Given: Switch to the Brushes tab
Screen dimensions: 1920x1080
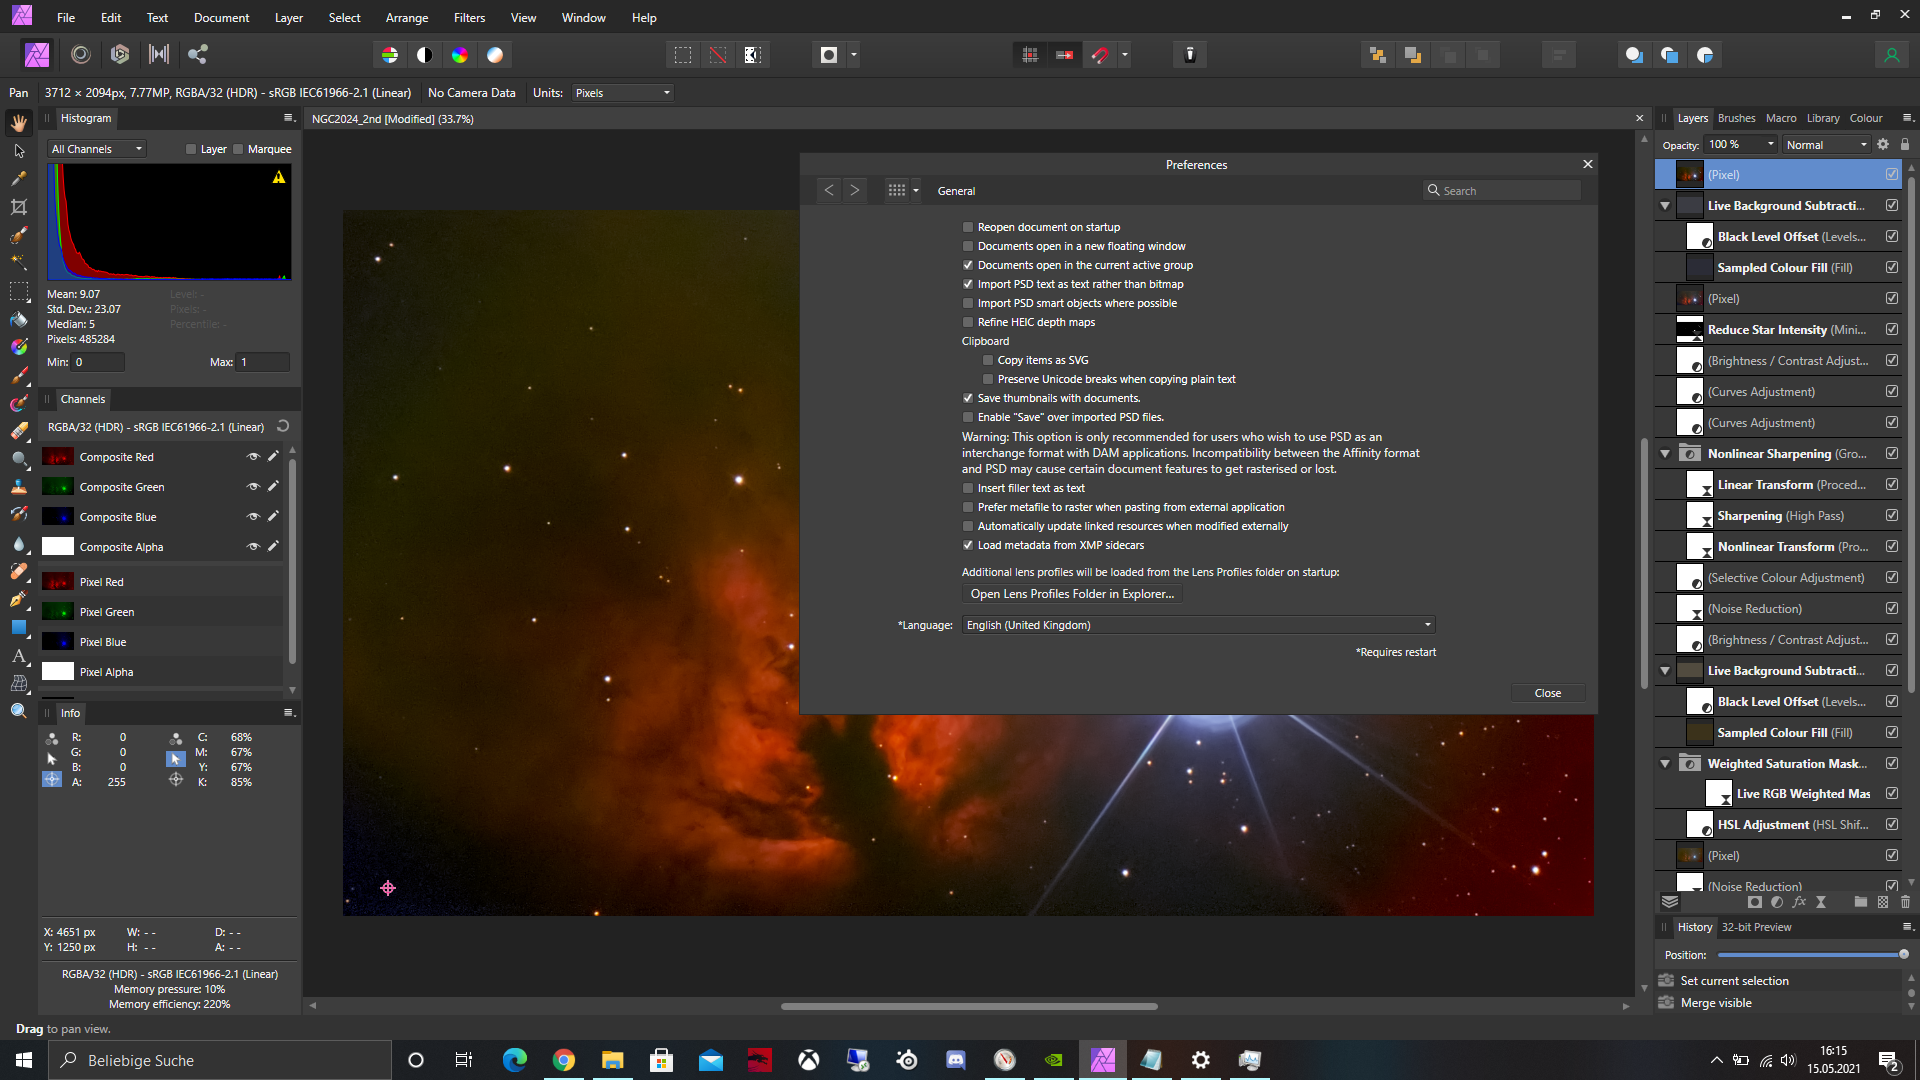Looking at the screenshot, I should [1736, 118].
